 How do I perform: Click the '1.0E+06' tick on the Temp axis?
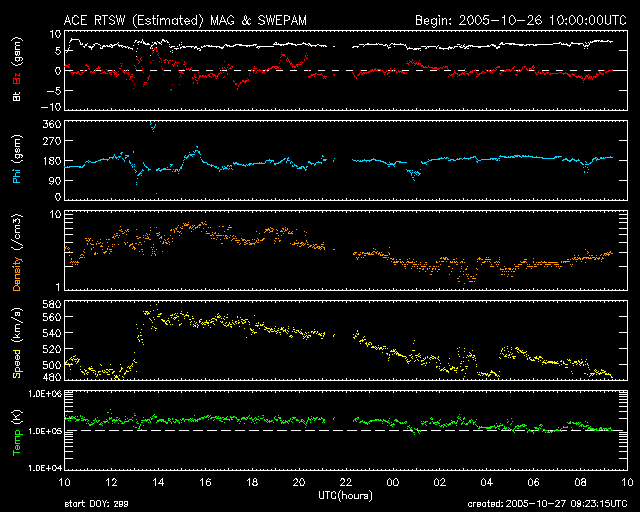point(45,394)
